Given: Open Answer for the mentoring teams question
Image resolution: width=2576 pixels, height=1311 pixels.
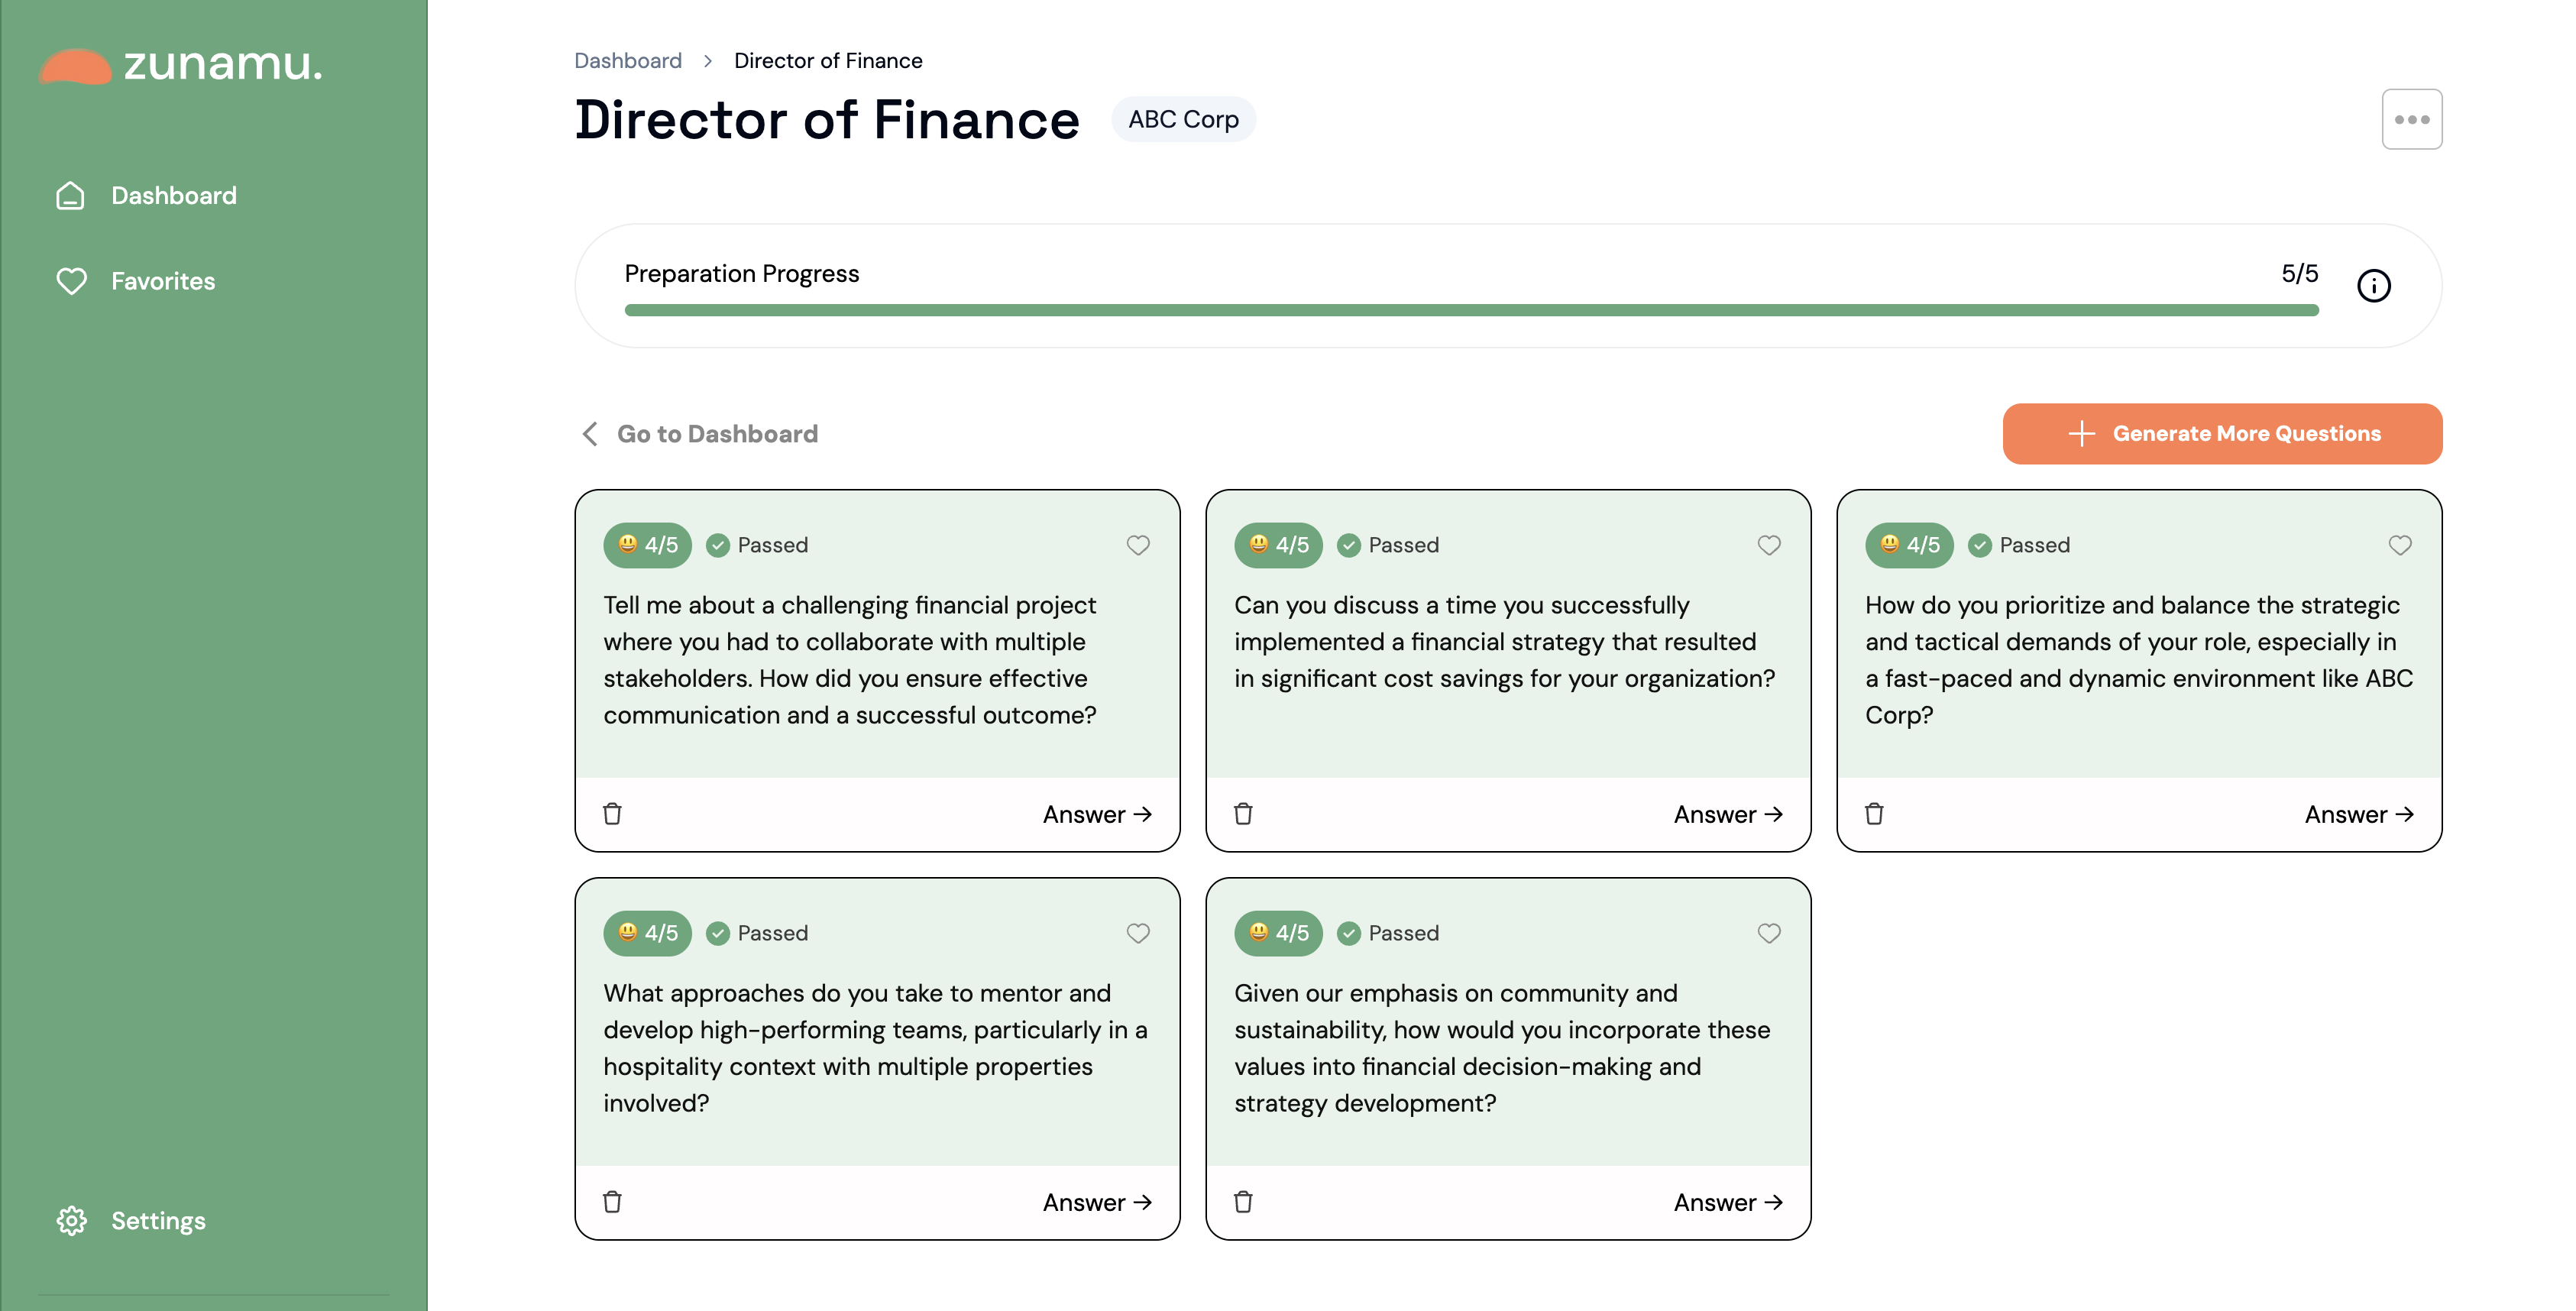Looking at the screenshot, I should pos(1097,1202).
